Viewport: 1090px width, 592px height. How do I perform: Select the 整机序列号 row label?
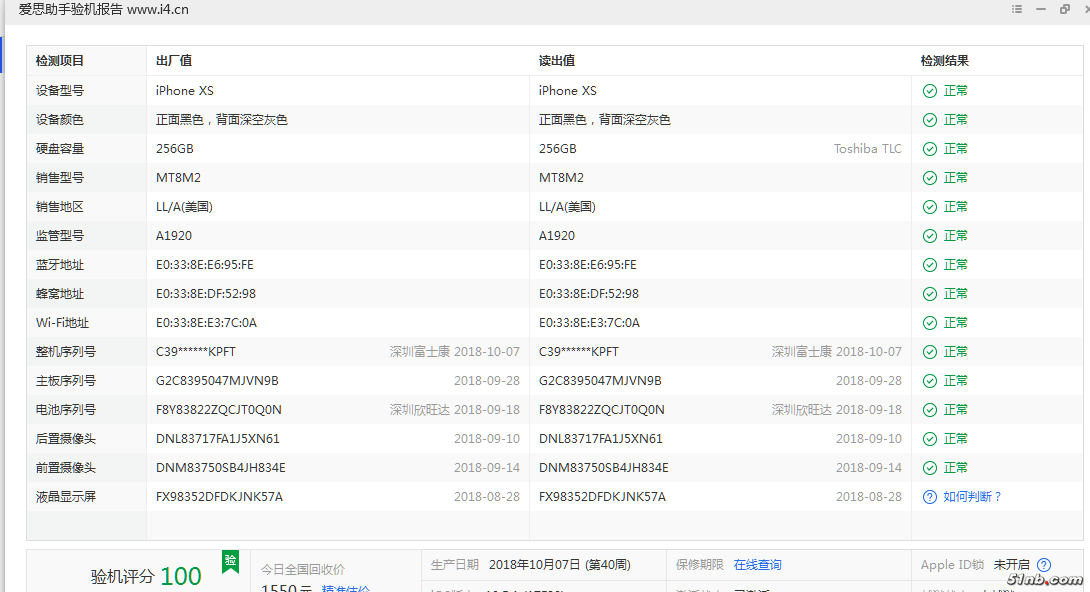(x=66, y=352)
